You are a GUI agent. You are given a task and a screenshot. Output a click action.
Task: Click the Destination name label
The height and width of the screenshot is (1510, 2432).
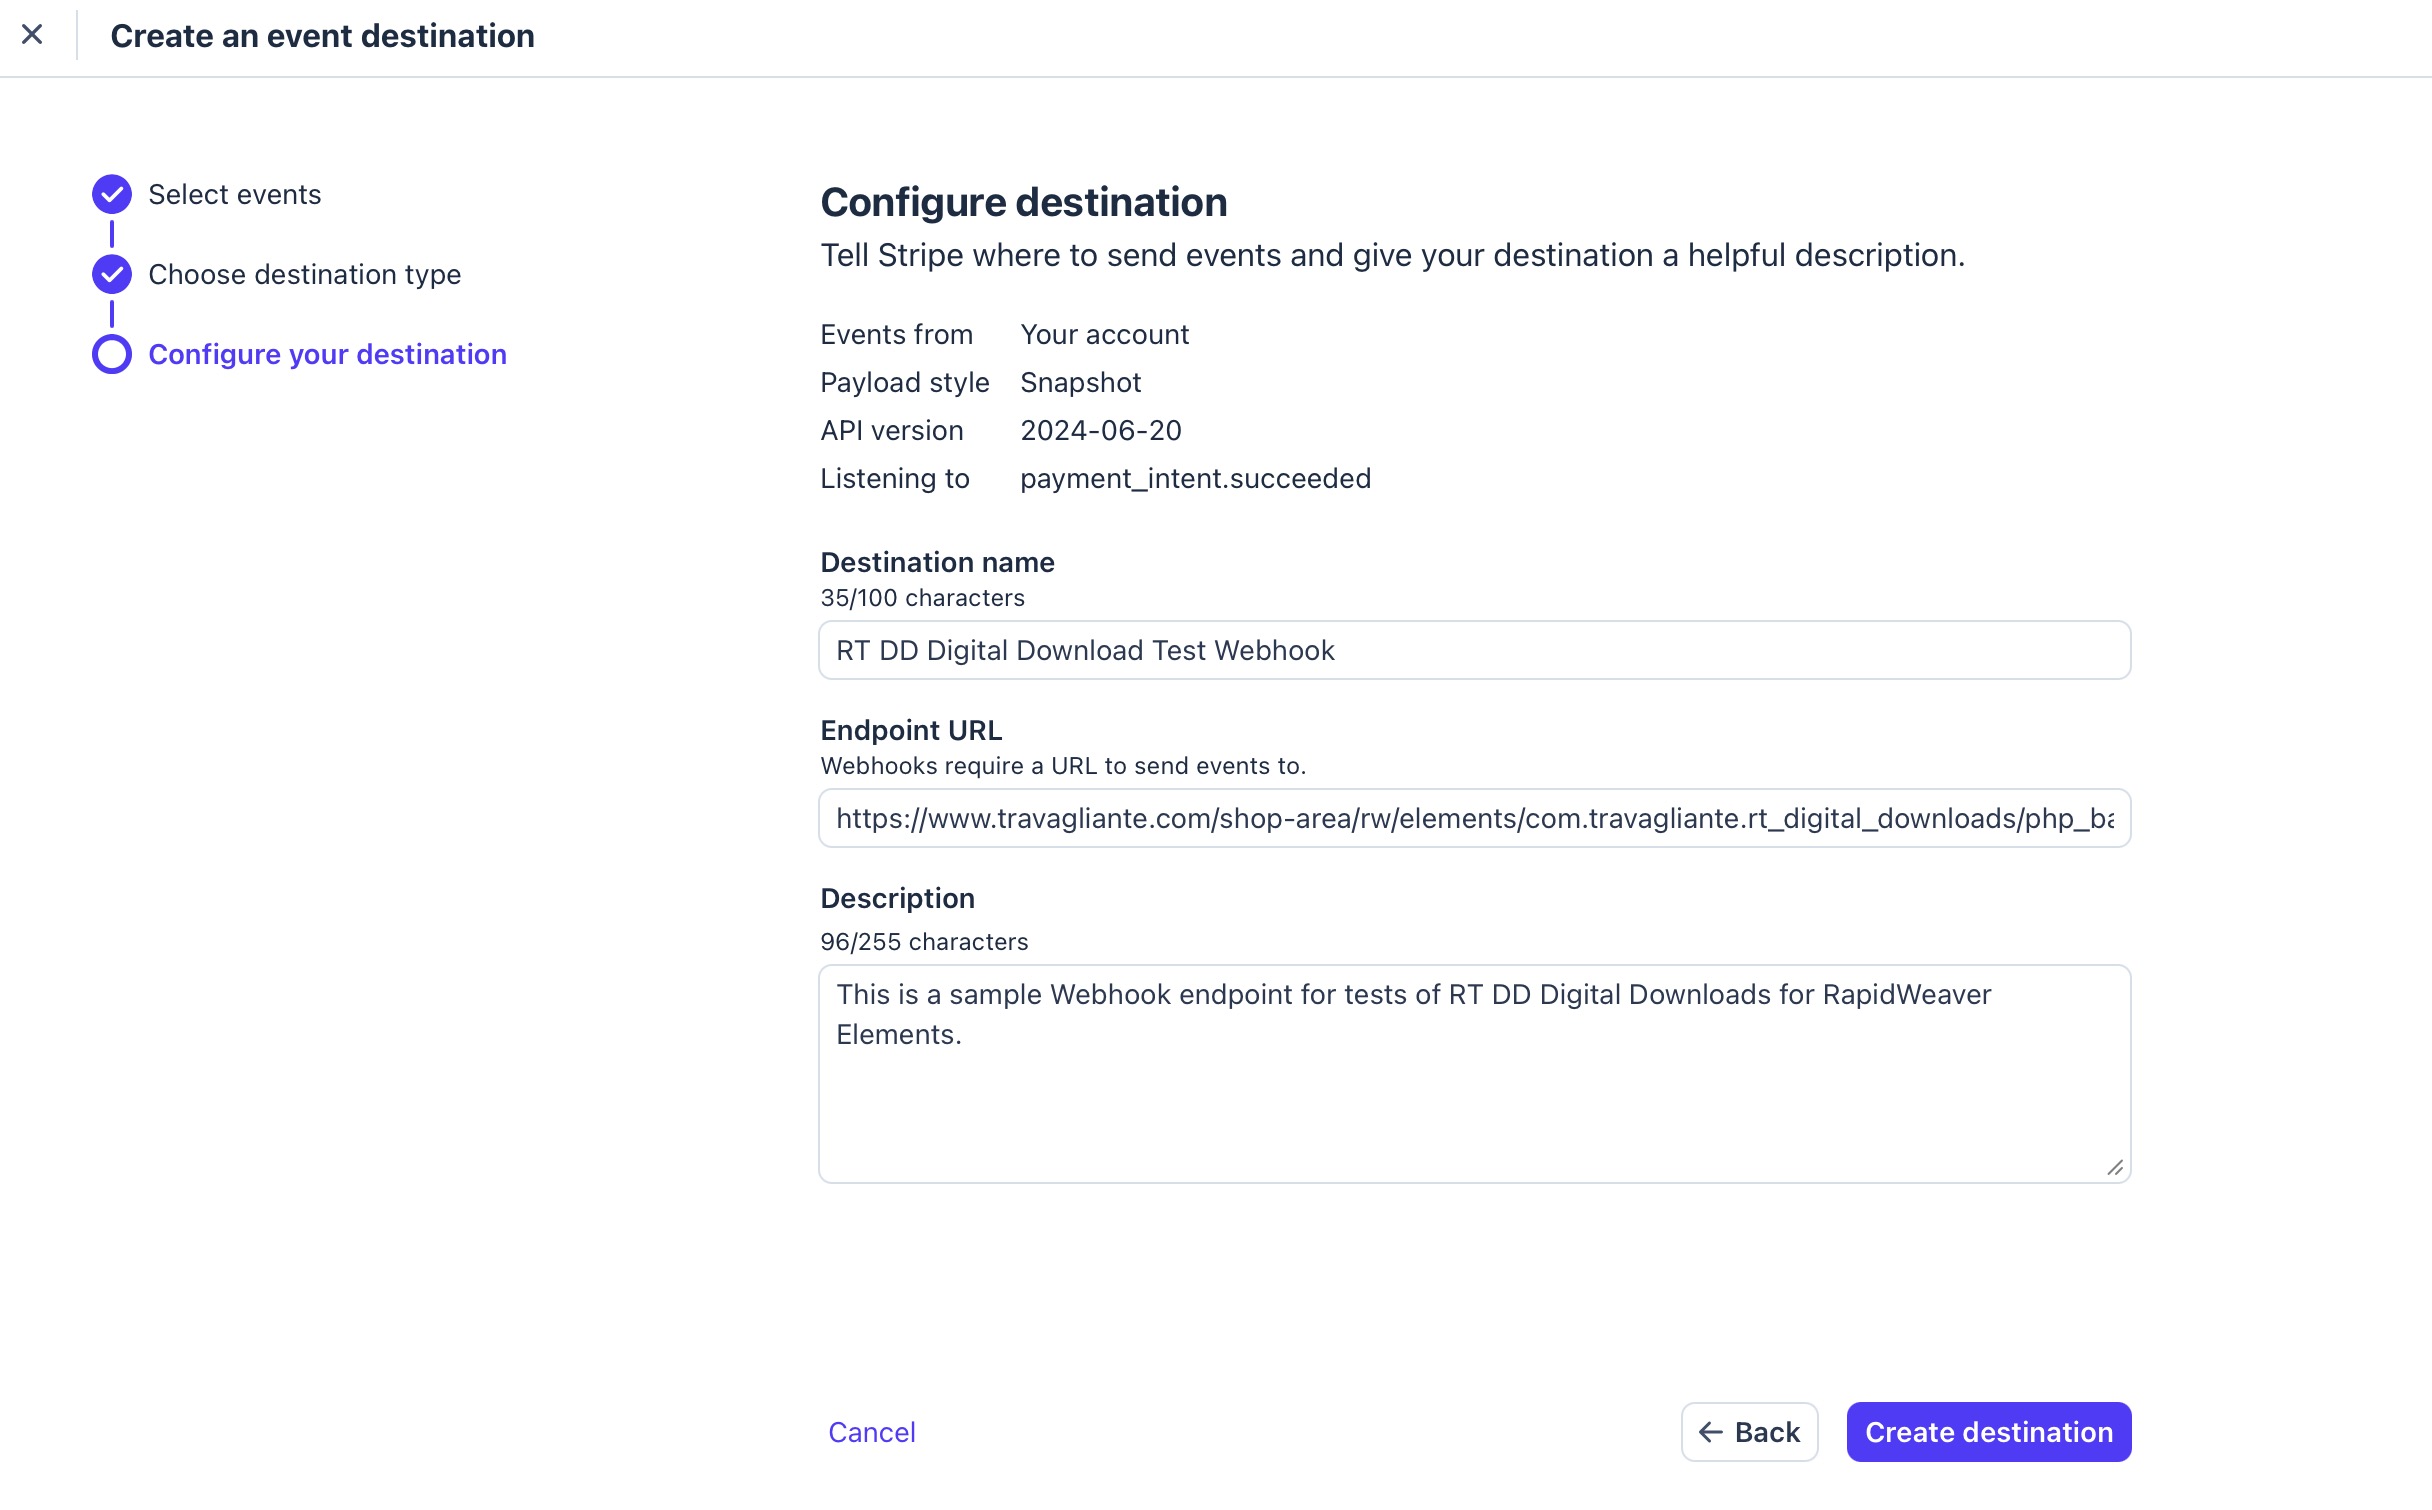tap(938, 562)
